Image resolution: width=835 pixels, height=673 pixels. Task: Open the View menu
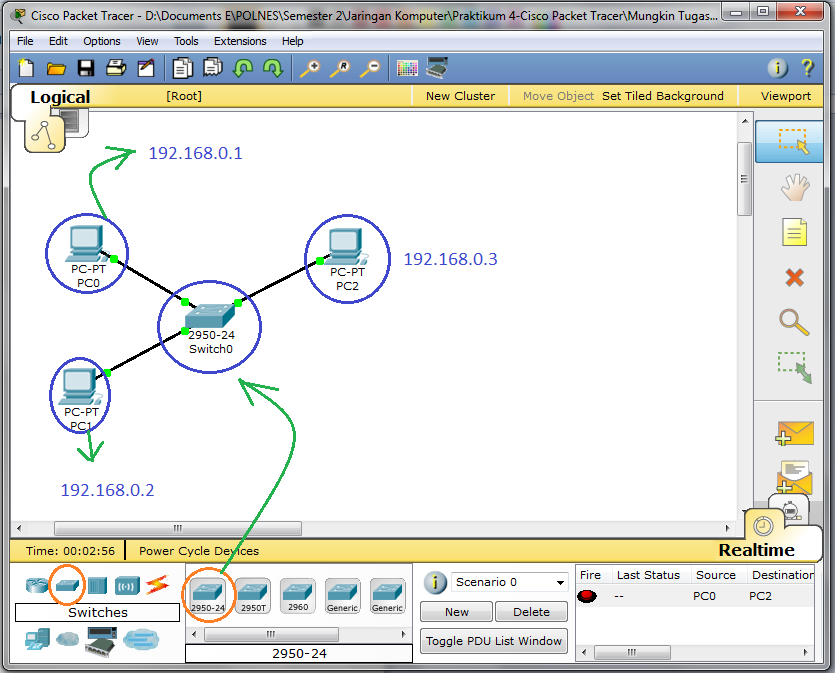147,41
